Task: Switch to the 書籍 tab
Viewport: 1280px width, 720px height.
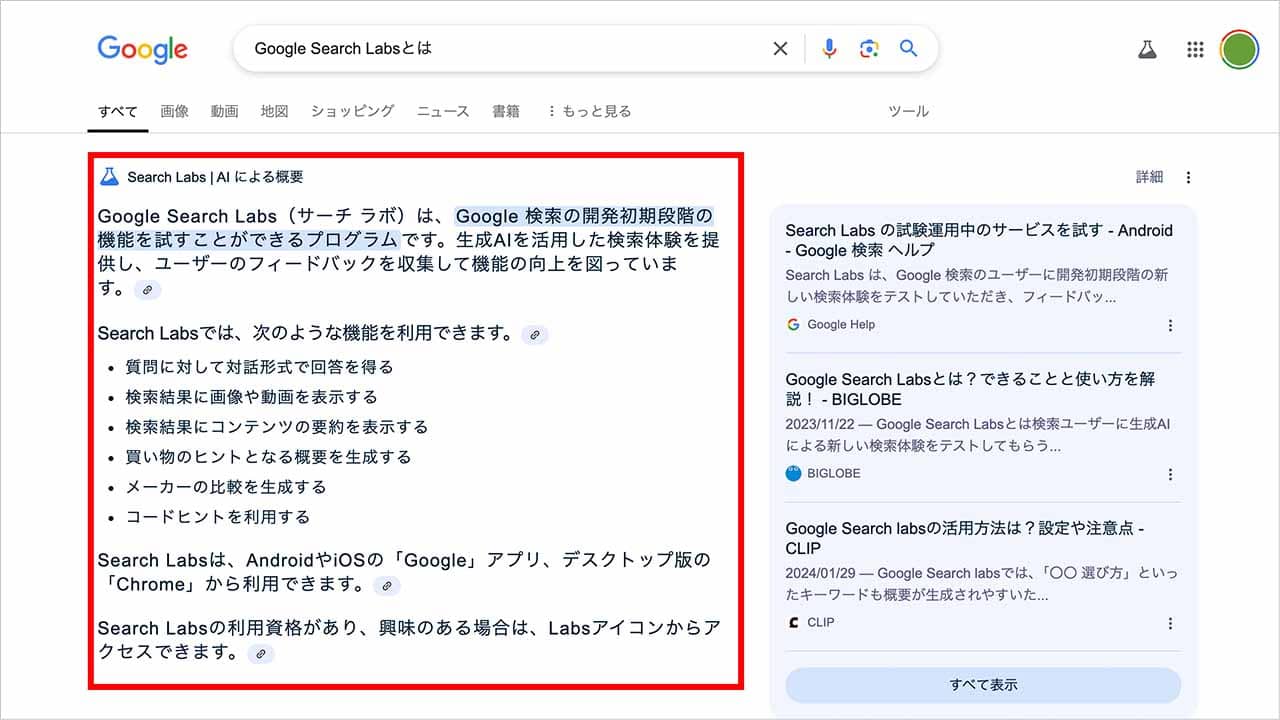Action: (x=506, y=111)
